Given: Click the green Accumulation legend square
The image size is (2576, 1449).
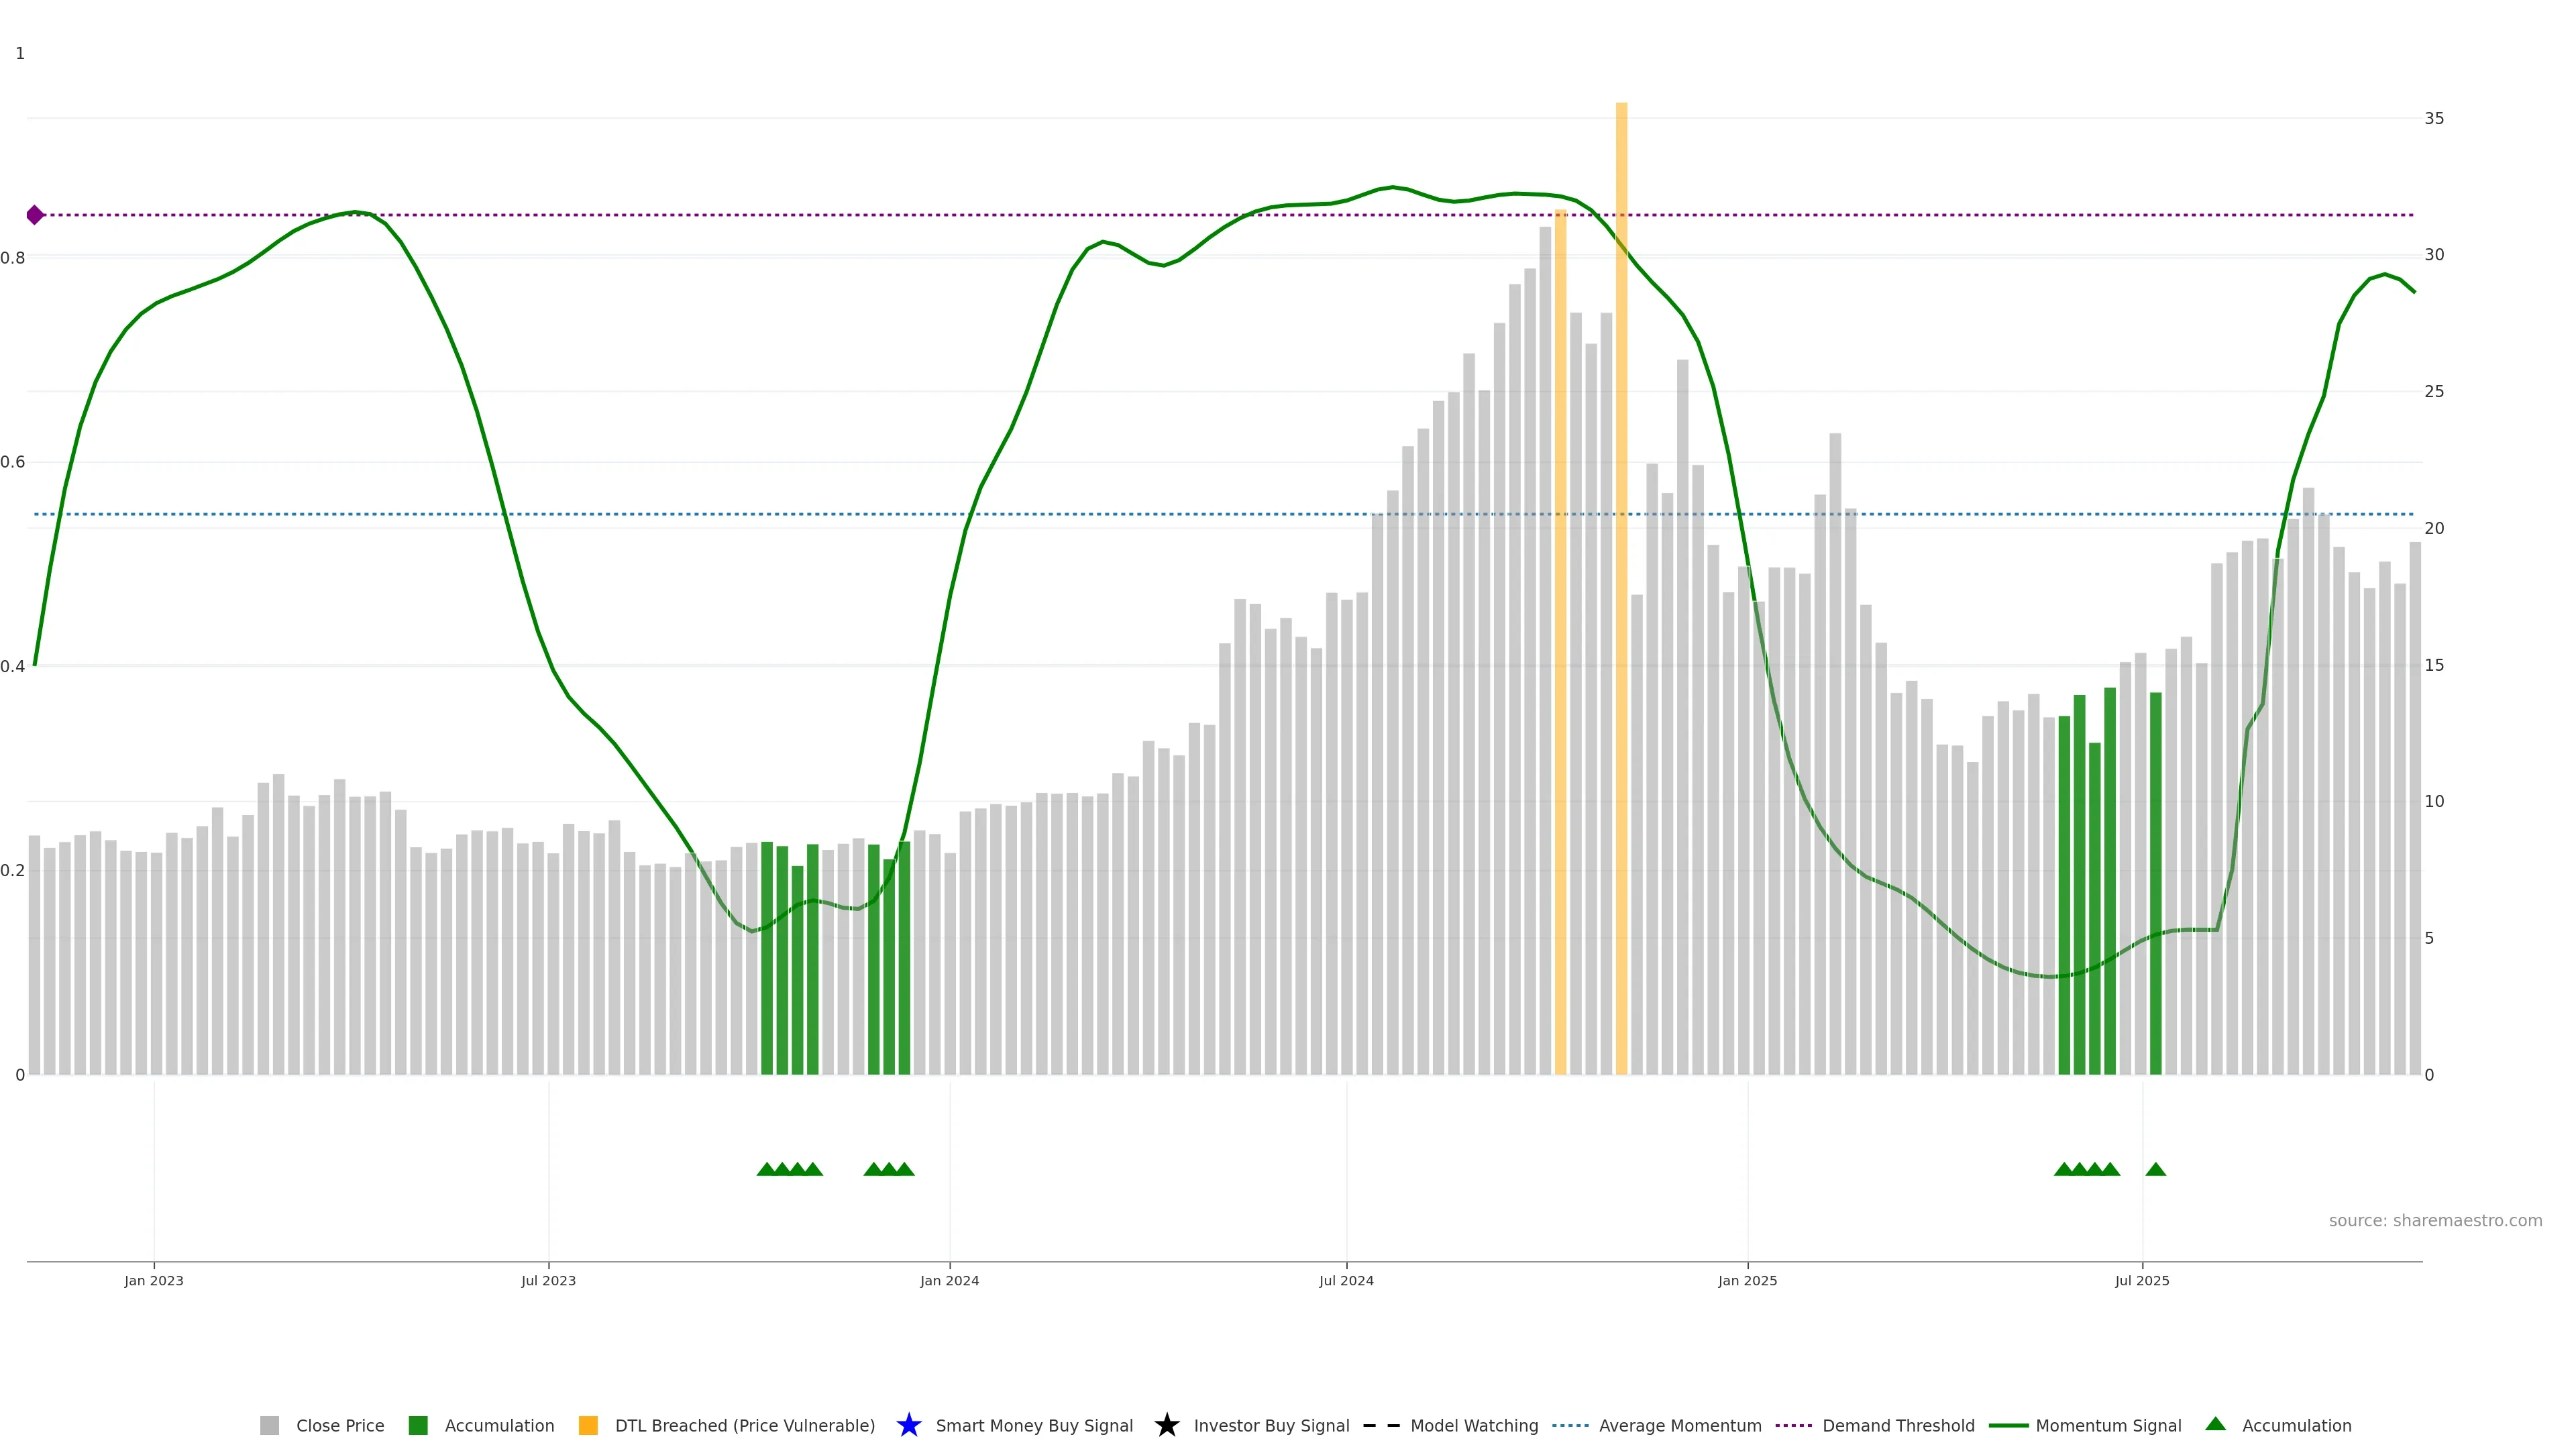Looking at the screenshot, I should (x=418, y=1425).
